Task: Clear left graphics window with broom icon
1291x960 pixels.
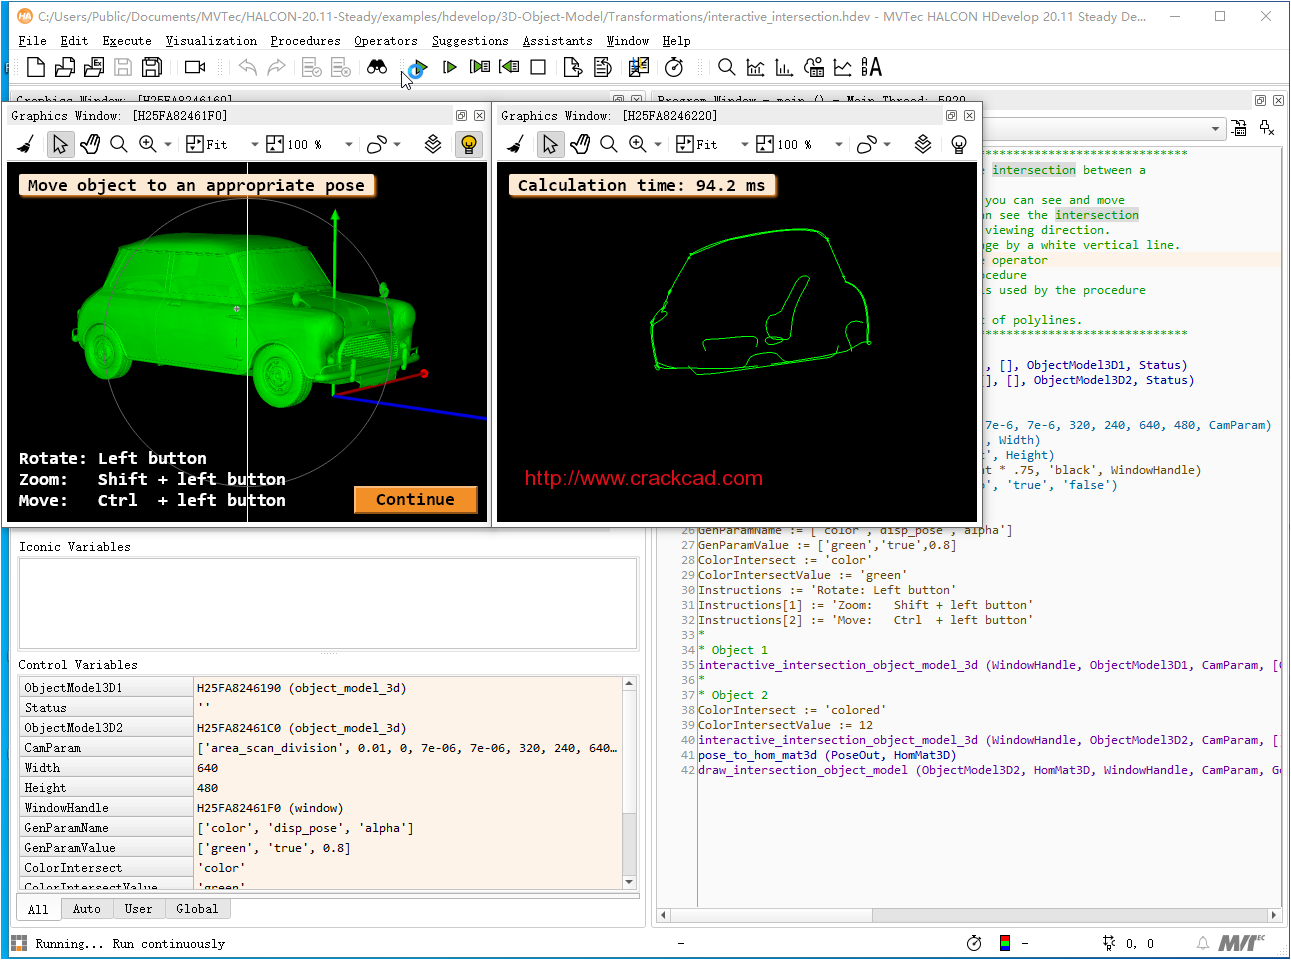Action: pos(26,144)
